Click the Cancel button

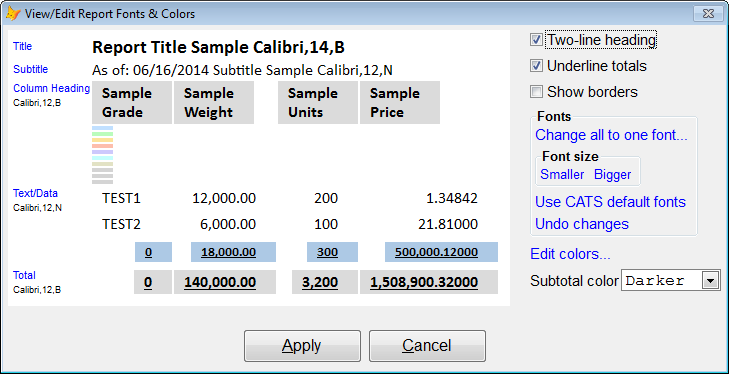(427, 346)
